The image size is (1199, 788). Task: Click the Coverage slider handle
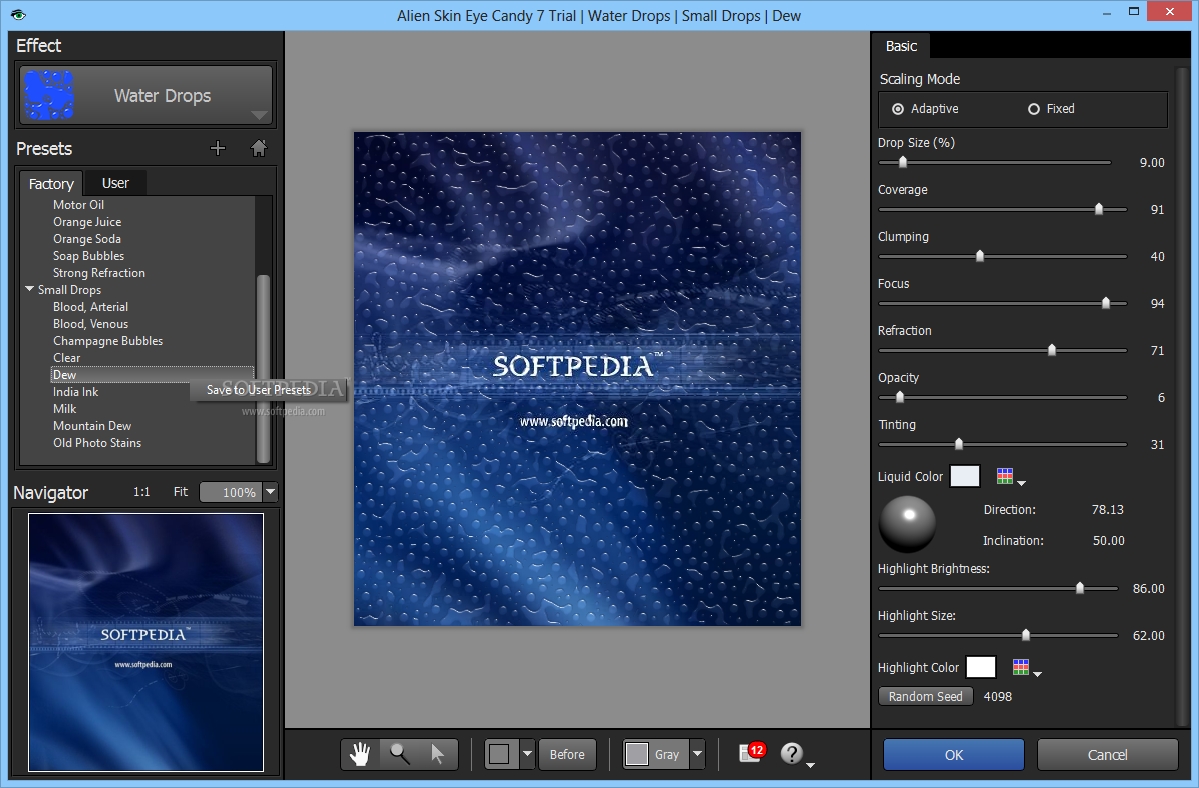point(1099,209)
